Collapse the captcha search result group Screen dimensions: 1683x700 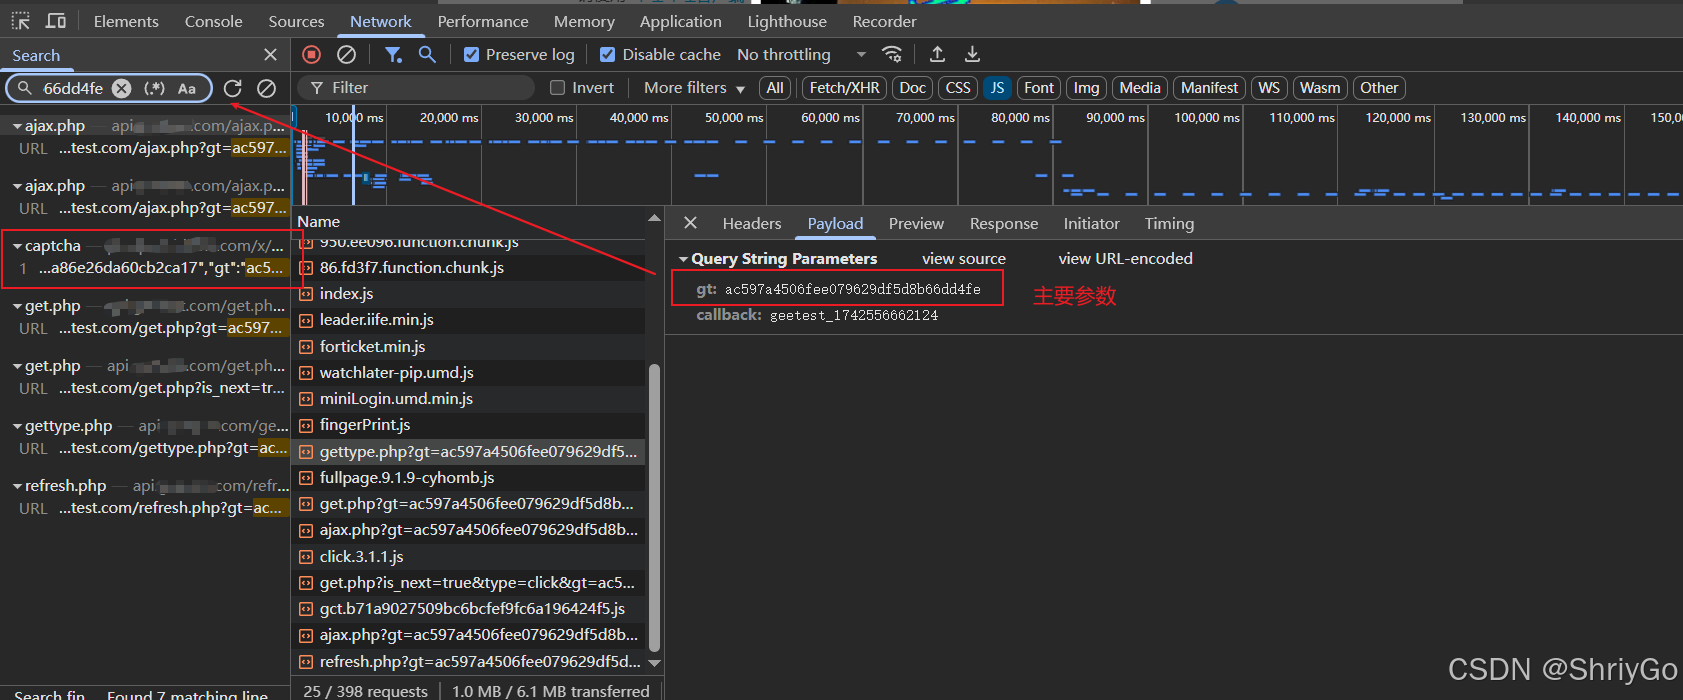pos(18,246)
